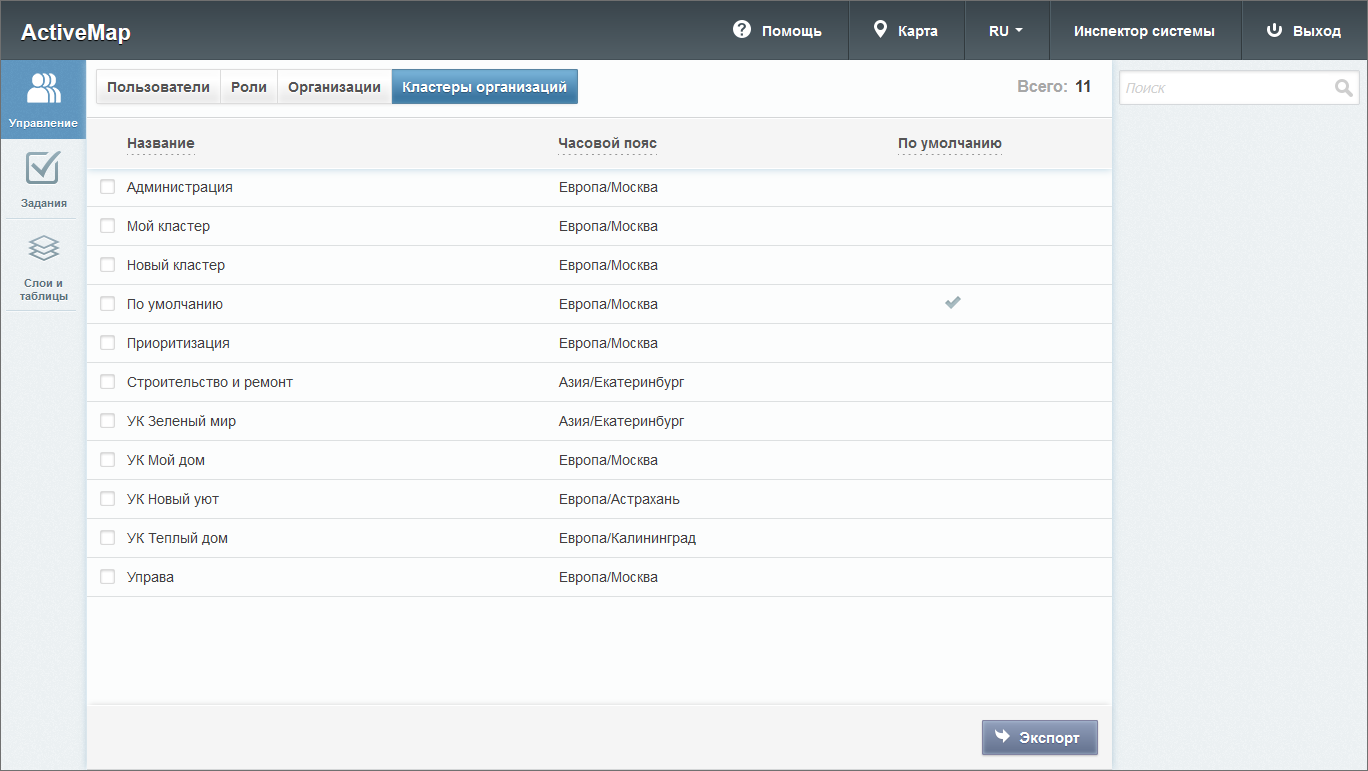Switch to the Организации tab
Screen dimensions: 1368x771
tap(334, 87)
